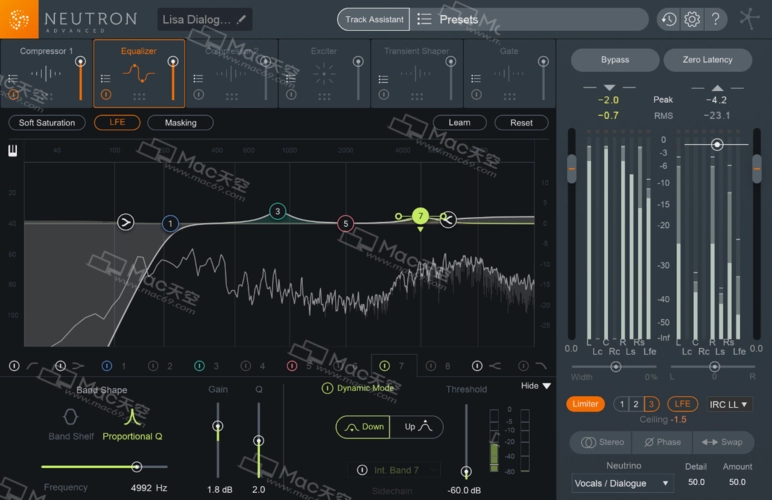Screen dimensions: 772x500
Task: Adjust the Width slider knob
Action: click(615, 367)
